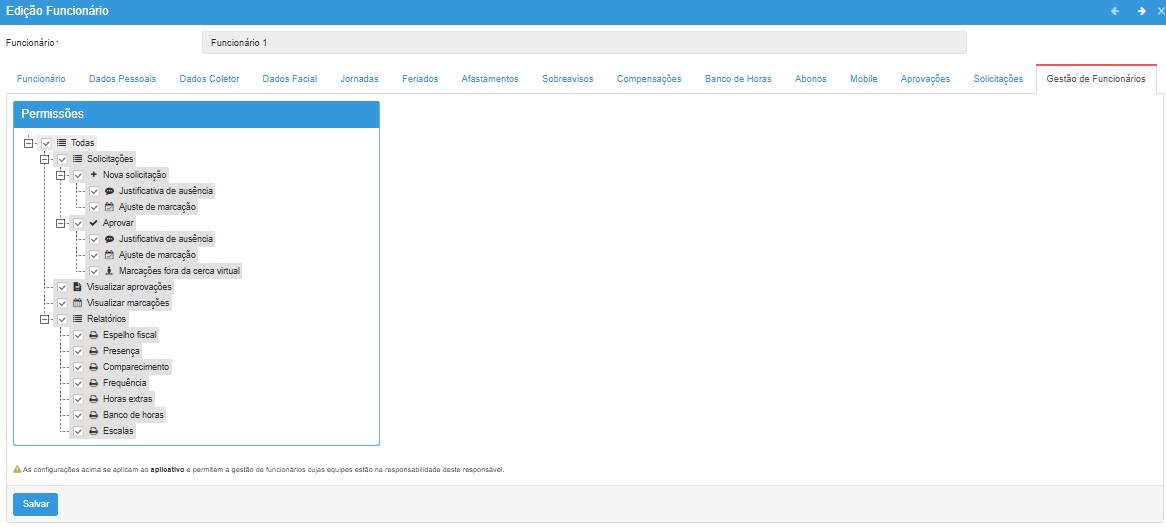Click the document icon of Visualizar aprovações

coord(77,287)
